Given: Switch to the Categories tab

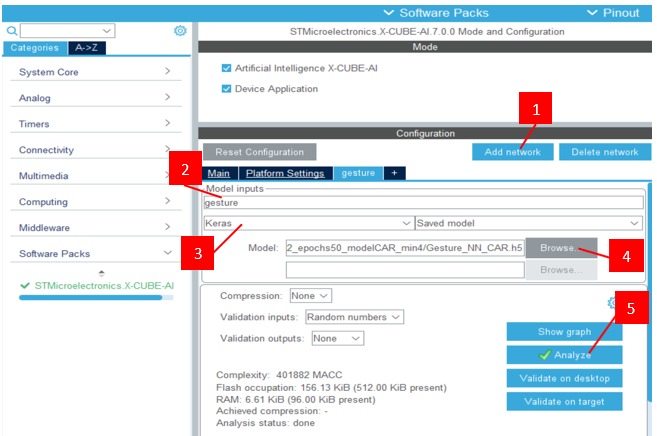Looking at the screenshot, I should click(x=35, y=48).
